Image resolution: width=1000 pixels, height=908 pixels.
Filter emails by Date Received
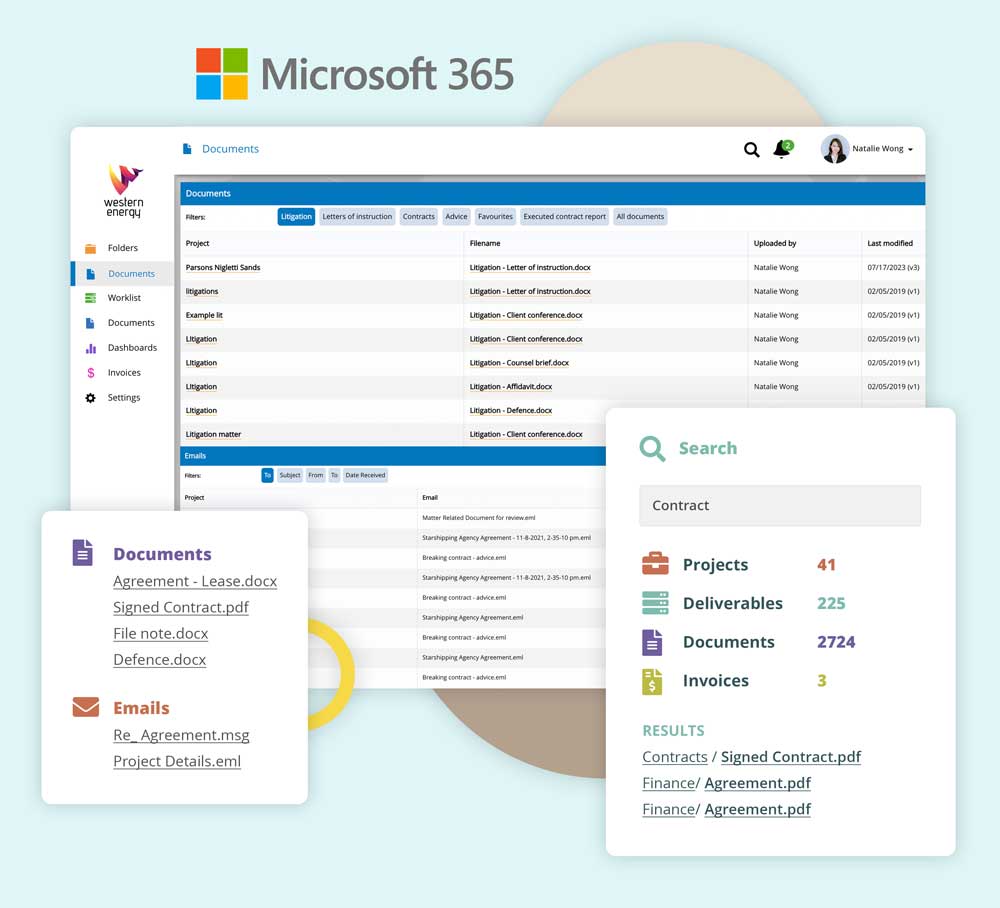pyautogui.click(x=365, y=476)
